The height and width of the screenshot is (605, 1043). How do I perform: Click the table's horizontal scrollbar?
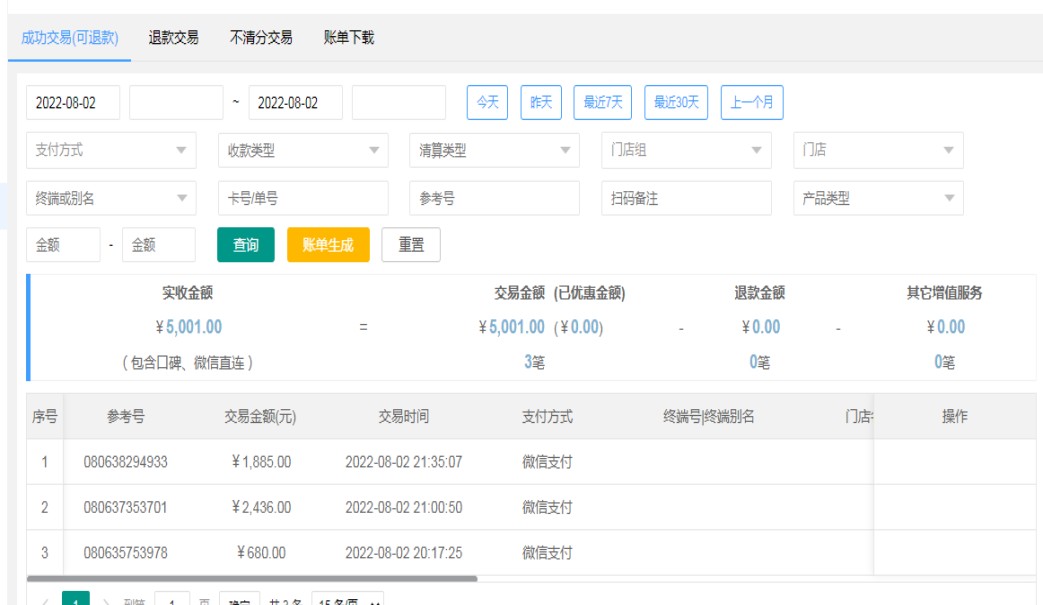pos(252,578)
